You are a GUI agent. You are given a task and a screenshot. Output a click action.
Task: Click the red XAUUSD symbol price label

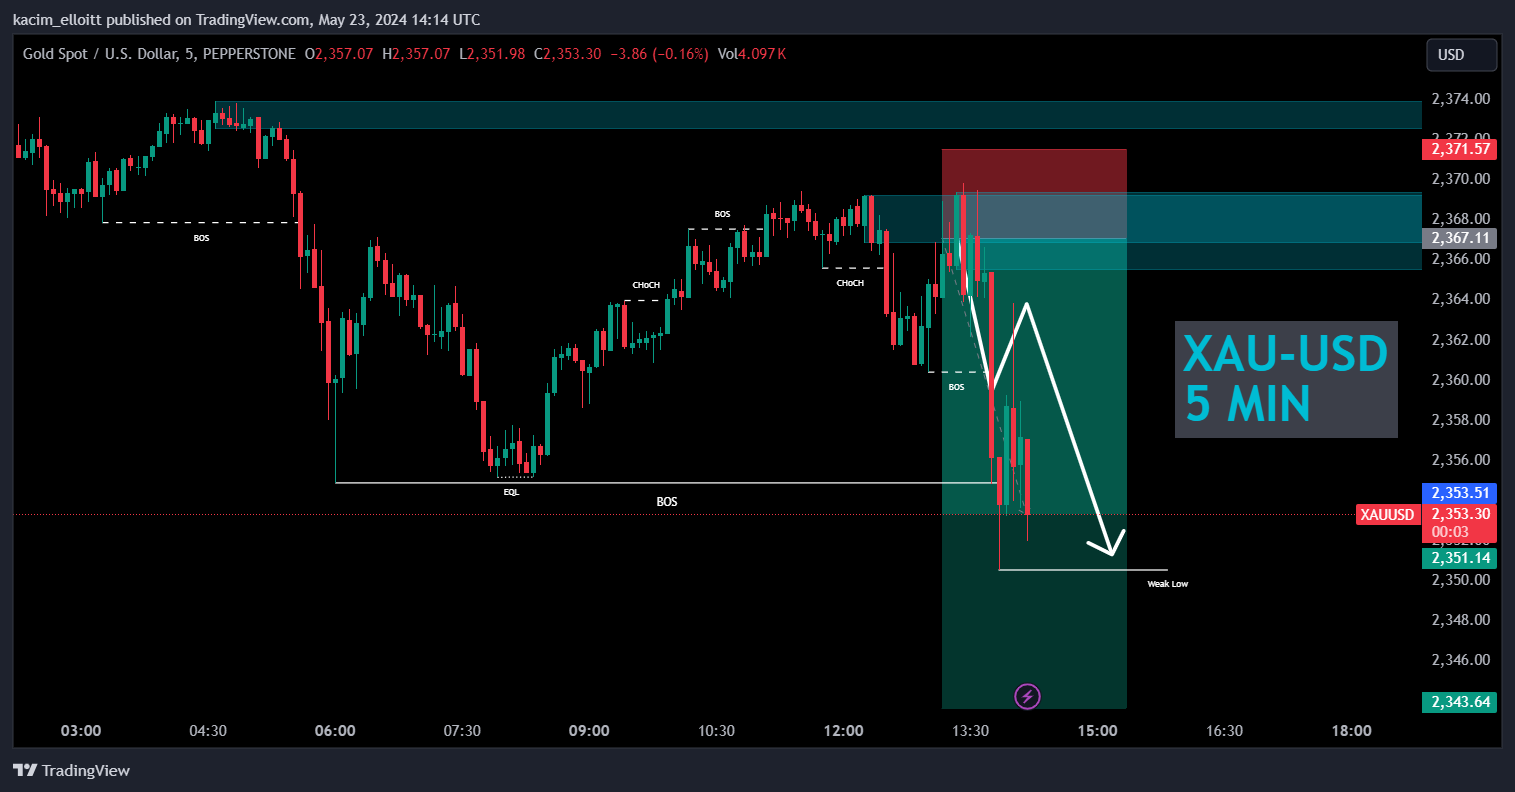tap(1387, 515)
